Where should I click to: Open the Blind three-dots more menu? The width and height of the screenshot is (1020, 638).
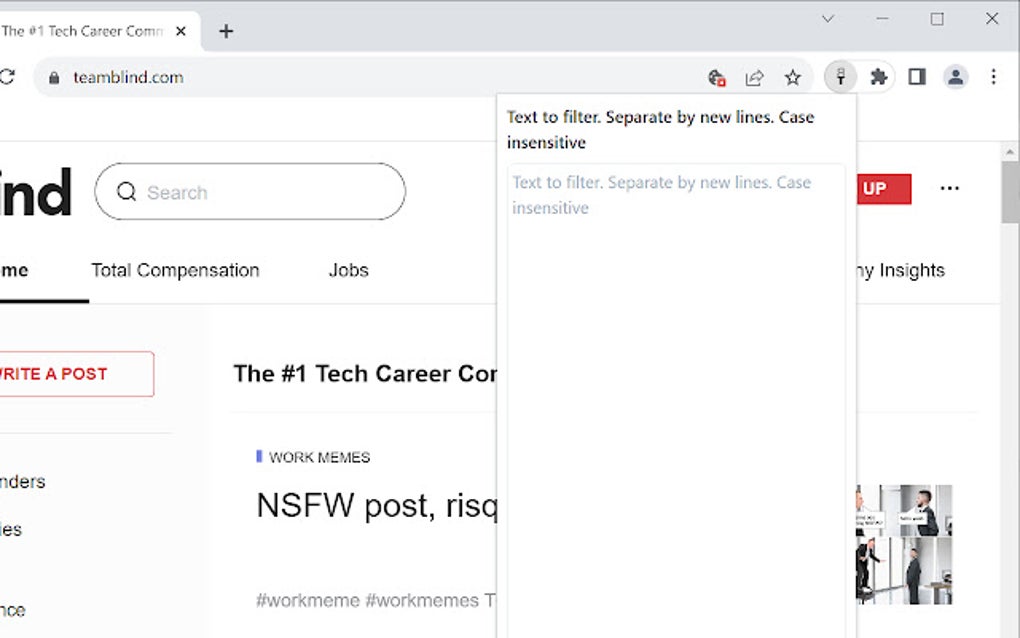(x=950, y=188)
